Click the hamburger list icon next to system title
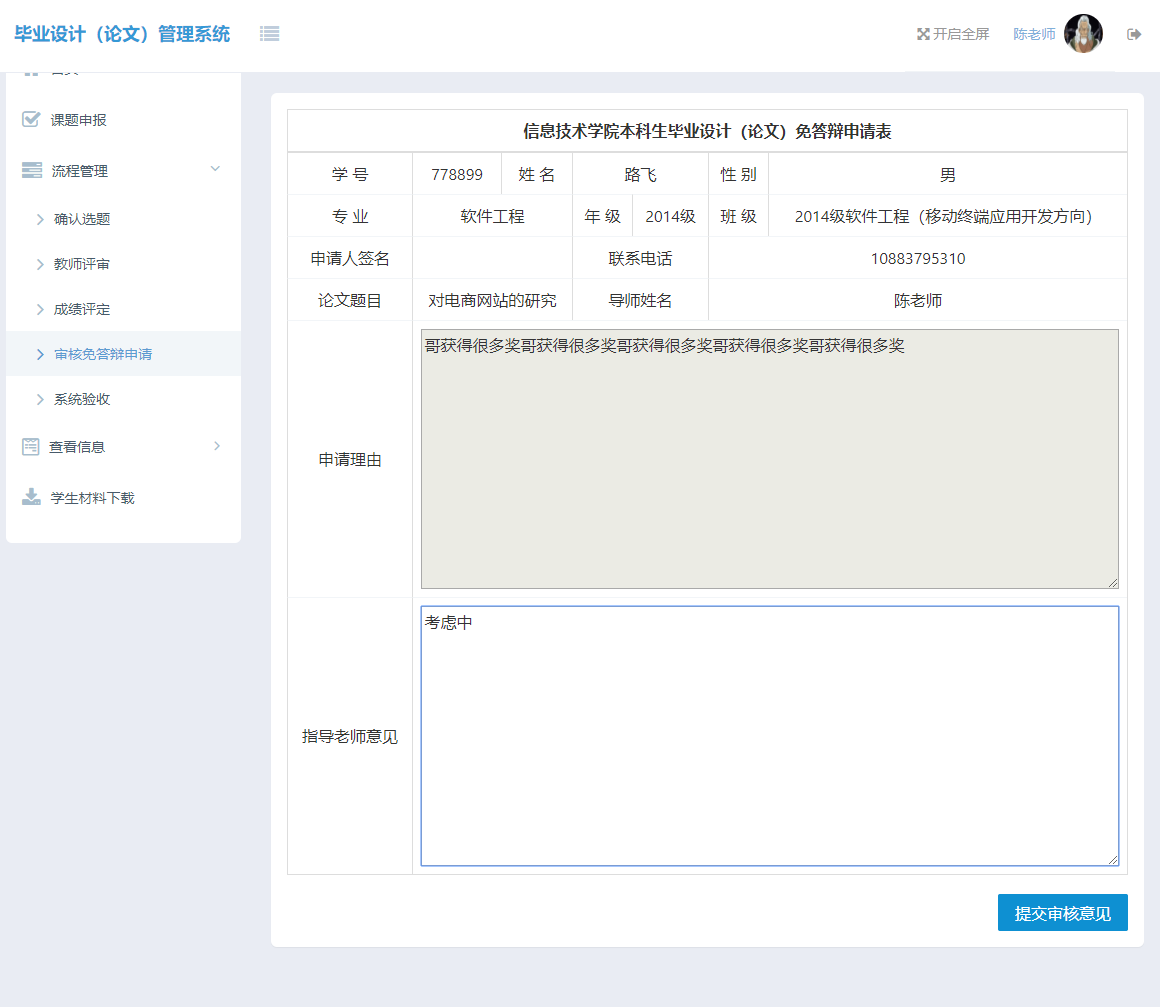 click(x=268, y=33)
